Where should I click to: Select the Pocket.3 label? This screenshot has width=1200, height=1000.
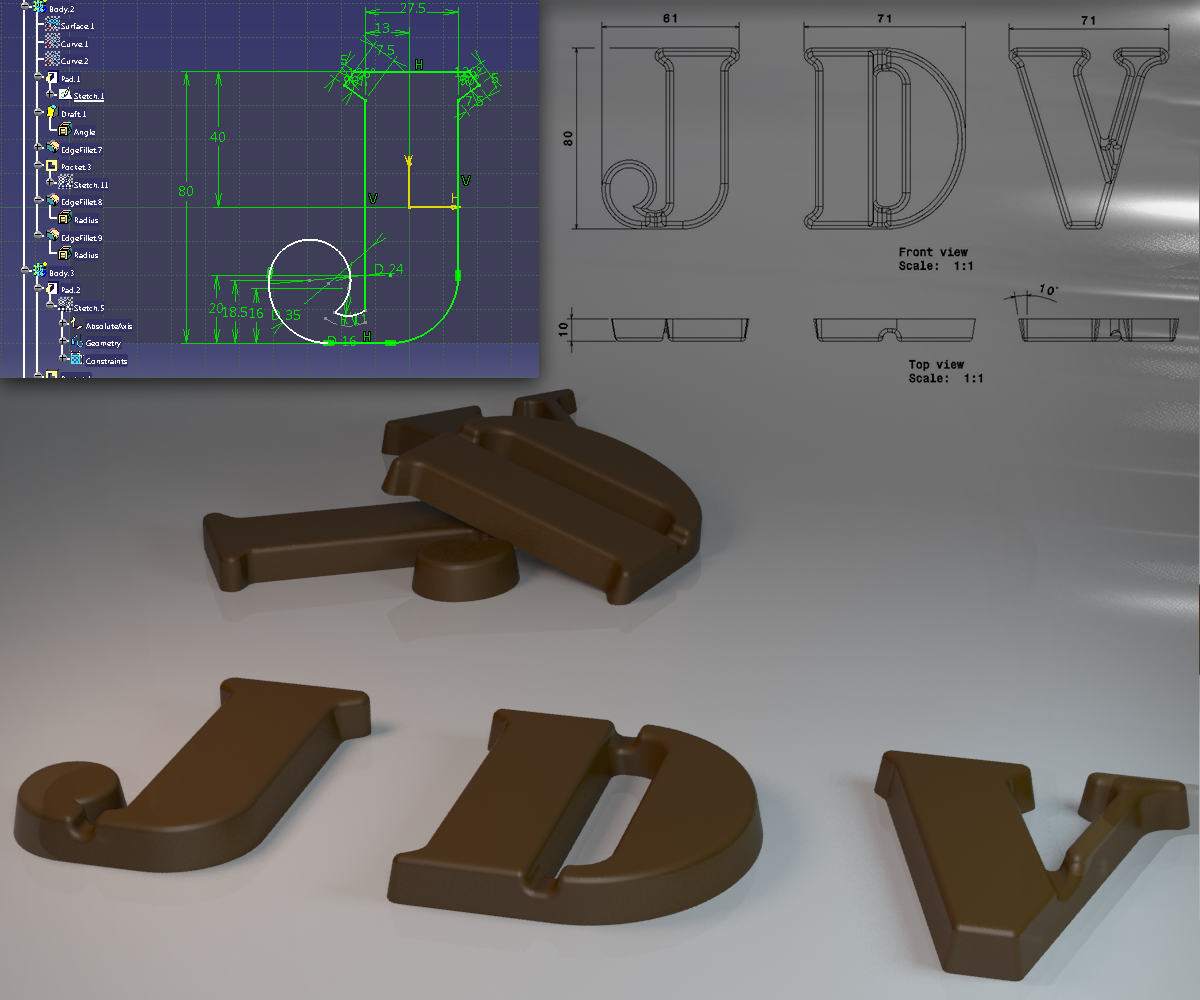coord(75,167)
